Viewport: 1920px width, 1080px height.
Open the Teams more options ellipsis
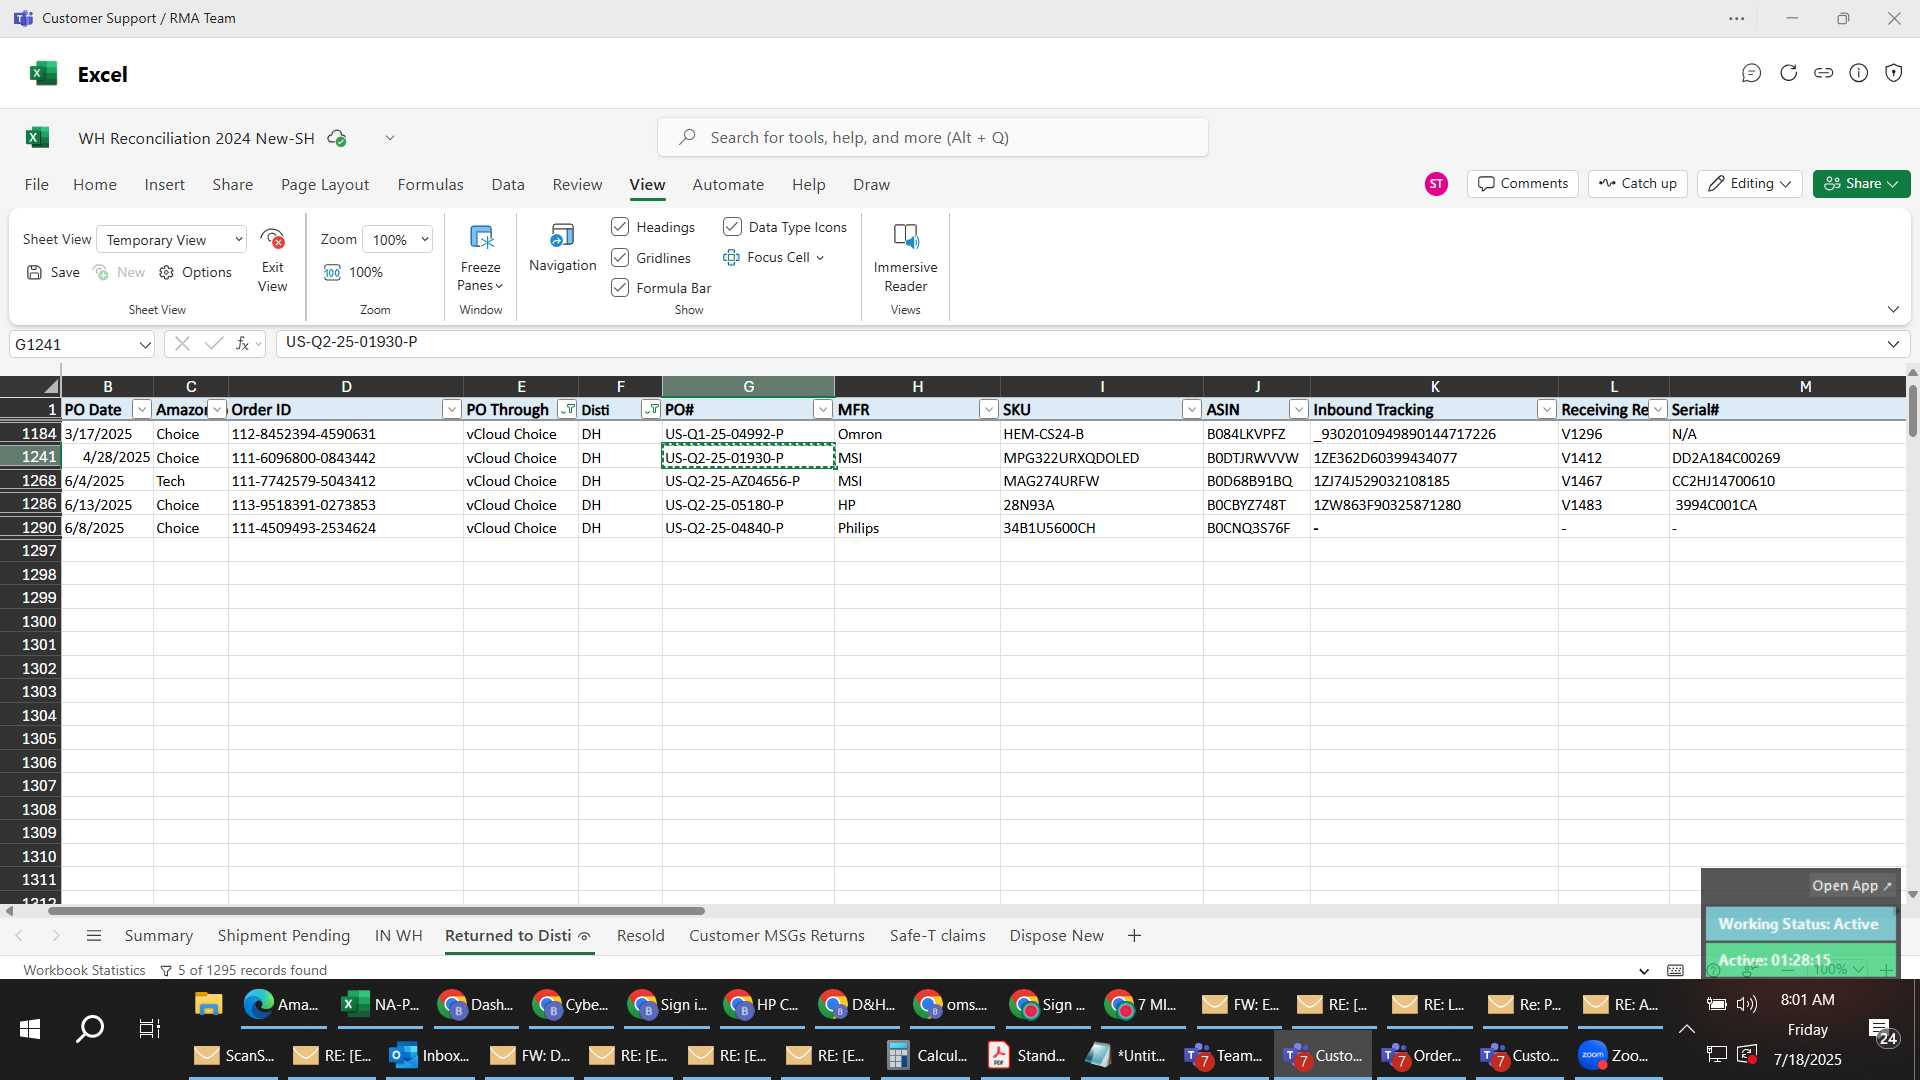click(x=1737, y=18)
